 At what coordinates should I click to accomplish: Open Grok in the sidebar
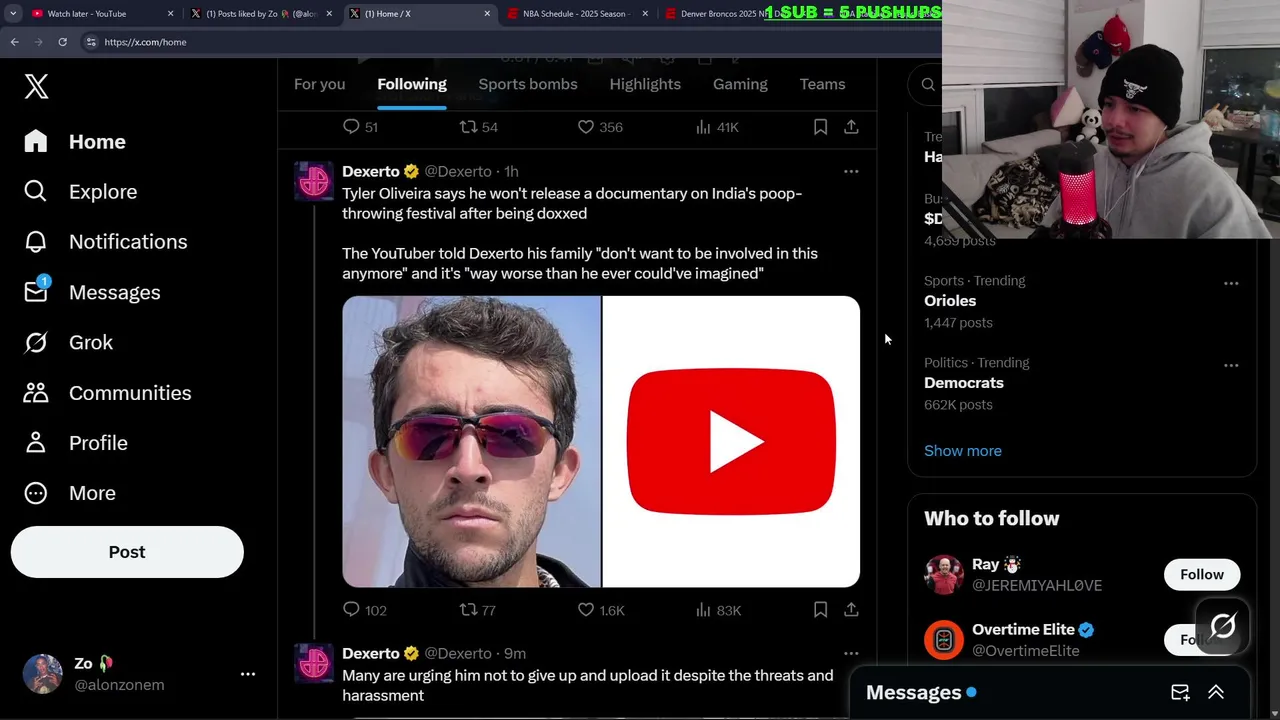coord(68,342)
